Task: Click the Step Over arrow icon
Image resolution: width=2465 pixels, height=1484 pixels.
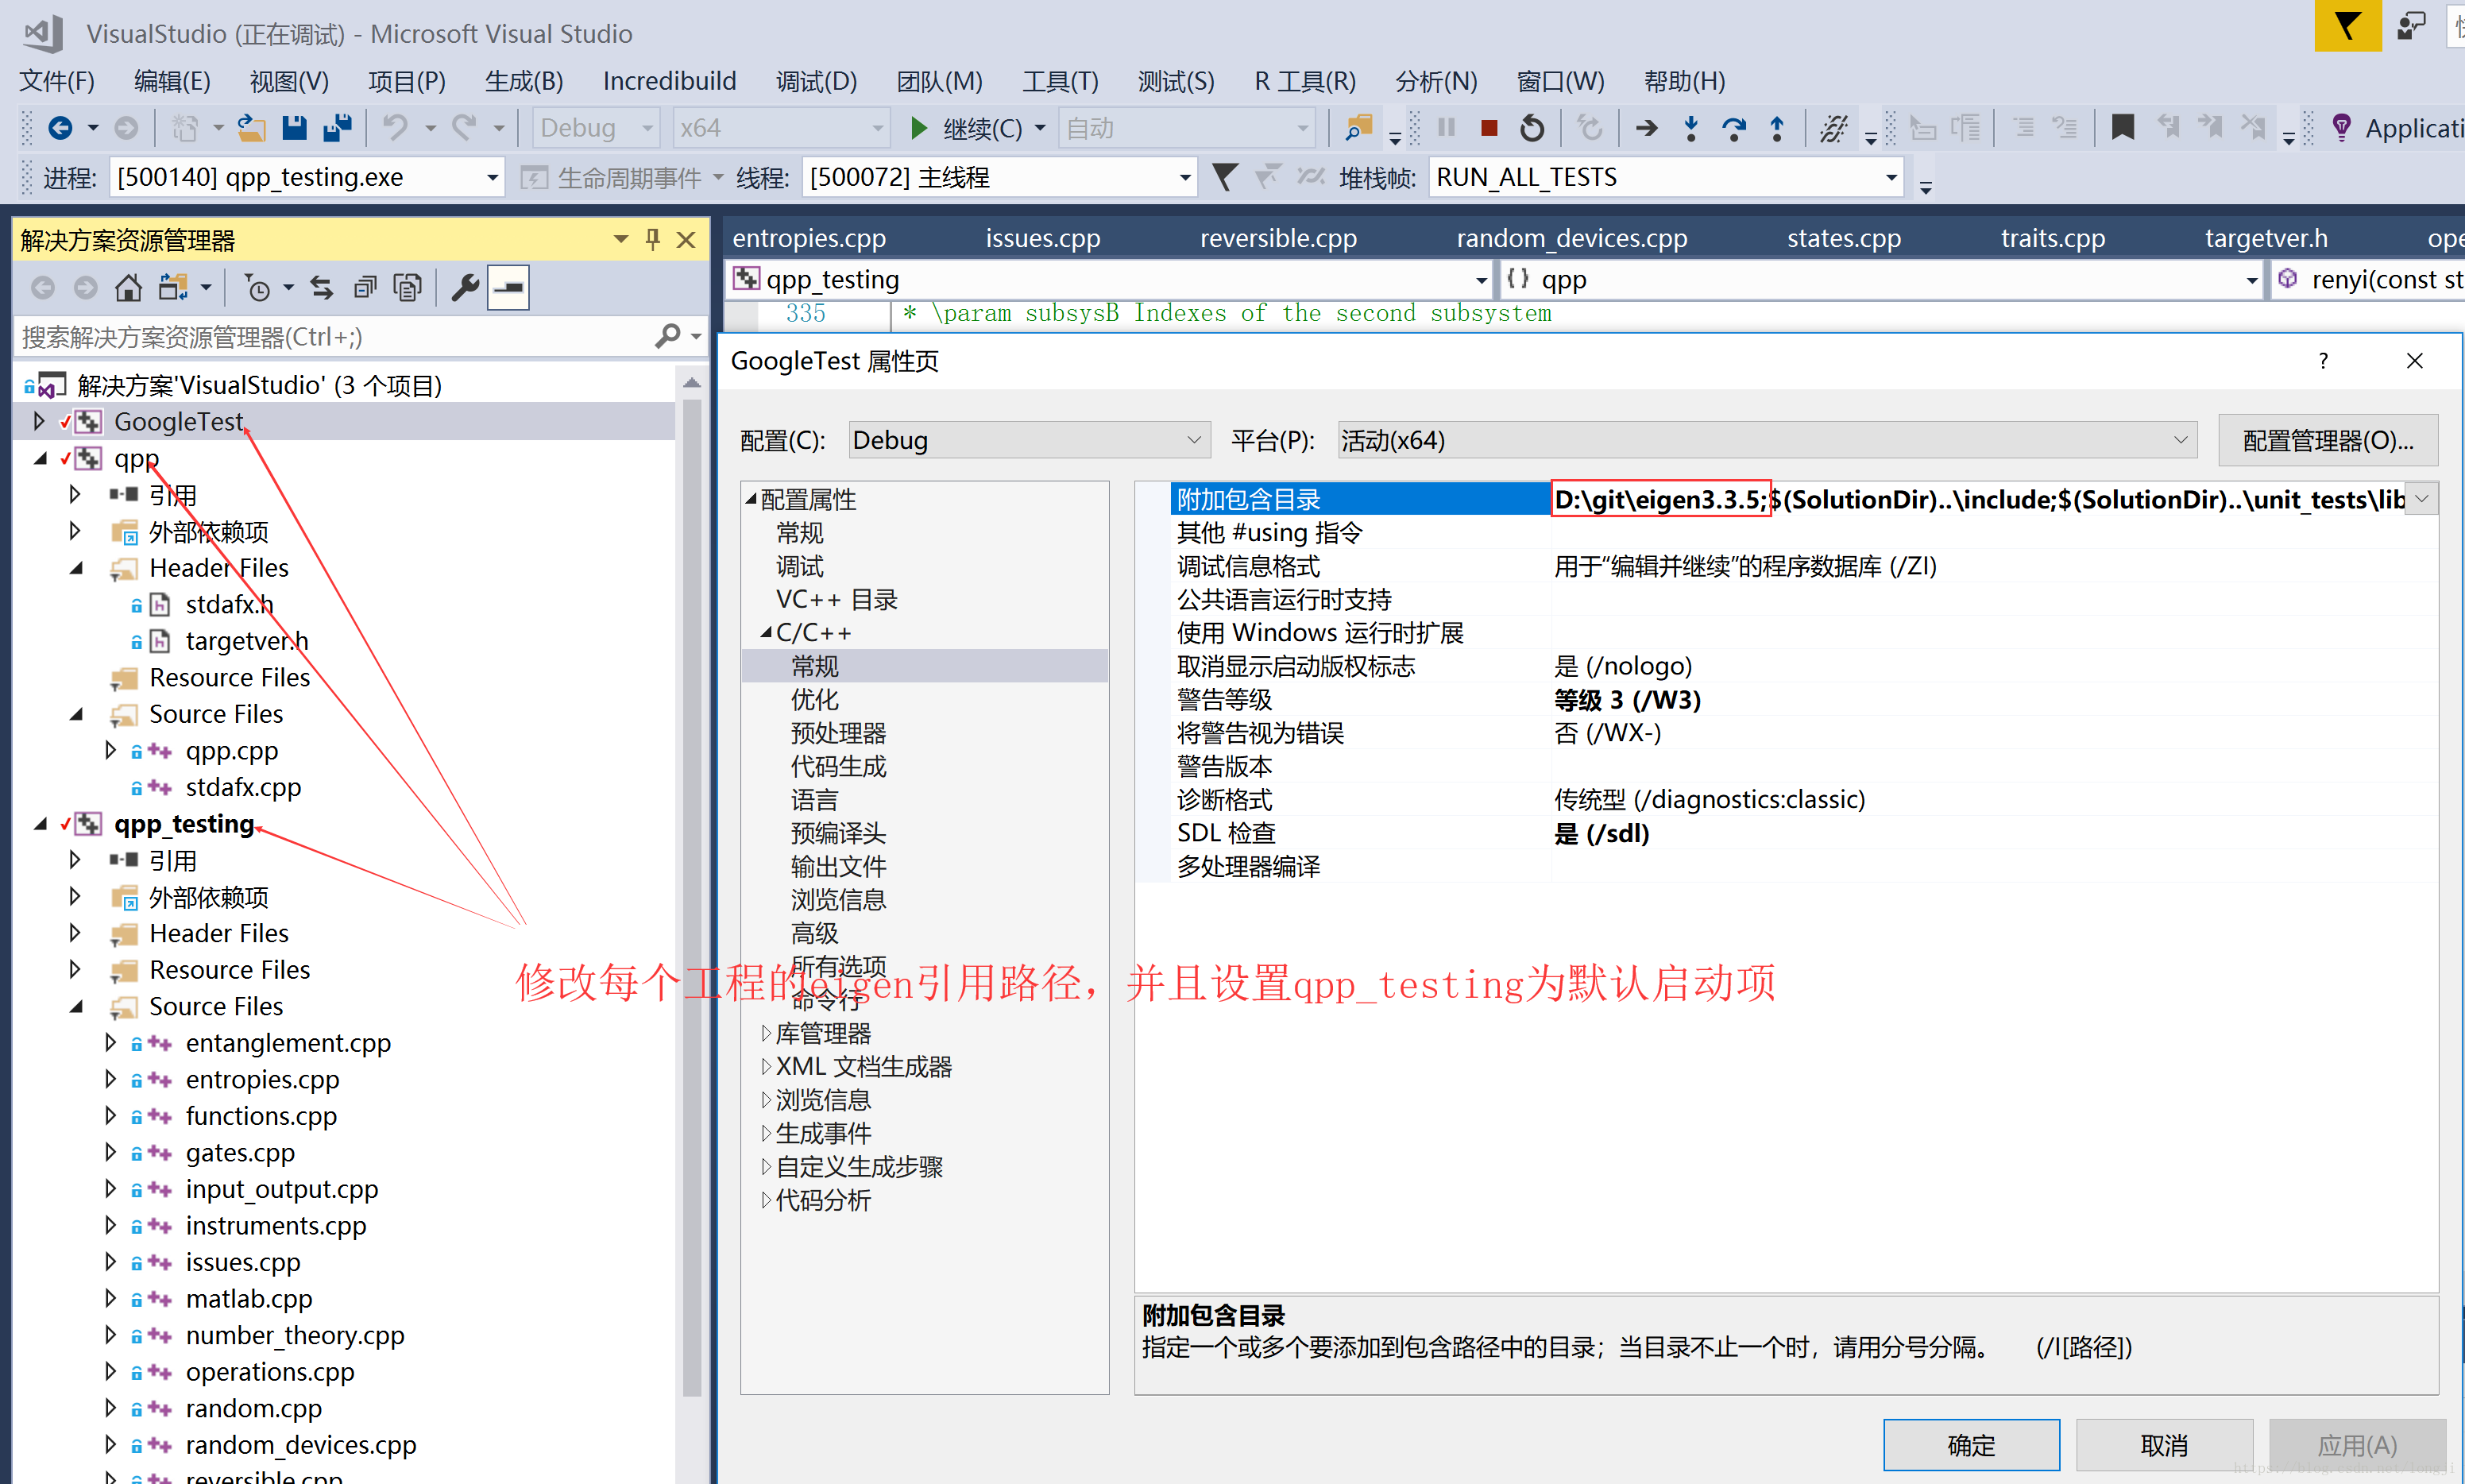Action: tap(1734, 128)
